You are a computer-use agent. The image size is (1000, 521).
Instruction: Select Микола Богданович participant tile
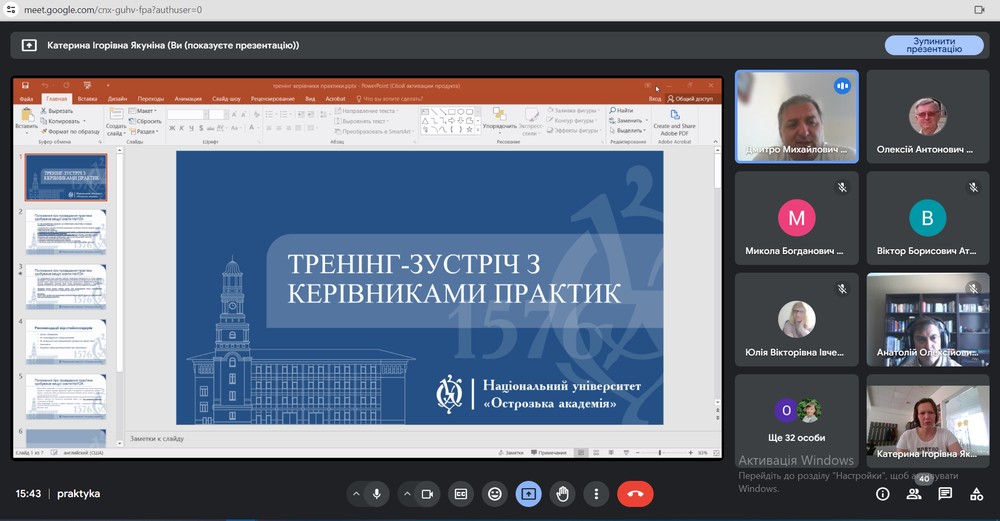tap(797, 218)
